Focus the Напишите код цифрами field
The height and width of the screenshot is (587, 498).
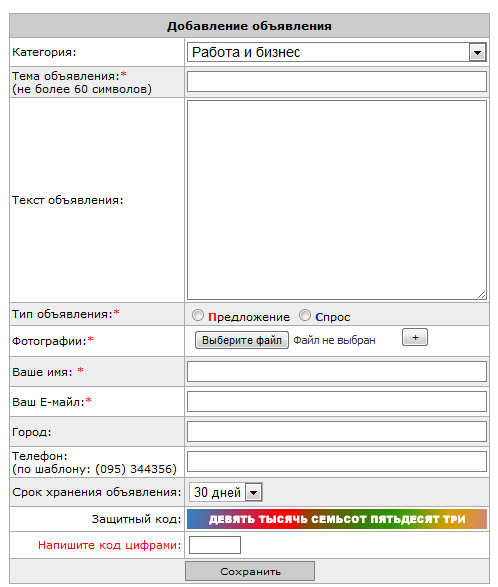point(215,545)
